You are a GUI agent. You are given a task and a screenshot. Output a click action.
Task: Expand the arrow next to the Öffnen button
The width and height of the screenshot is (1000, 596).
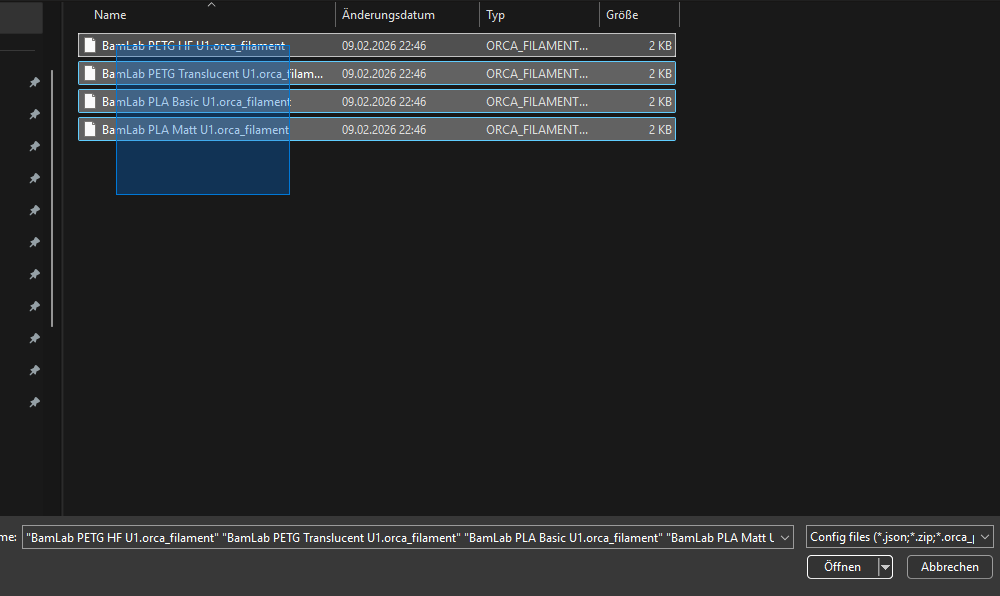click(x=885, y=567)
